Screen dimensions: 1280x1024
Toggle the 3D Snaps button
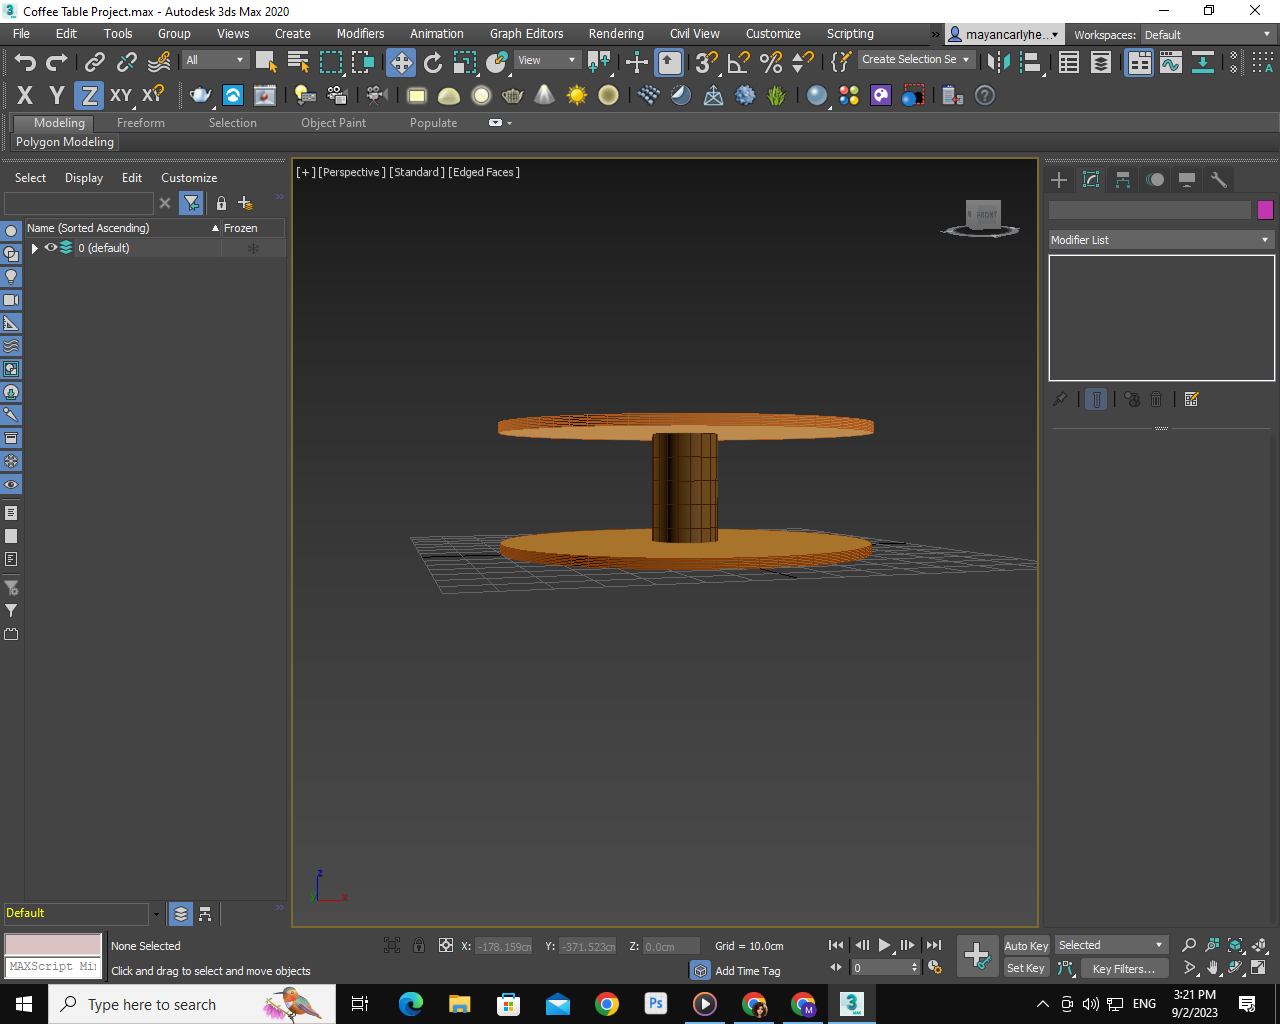[x=706, y=62]
